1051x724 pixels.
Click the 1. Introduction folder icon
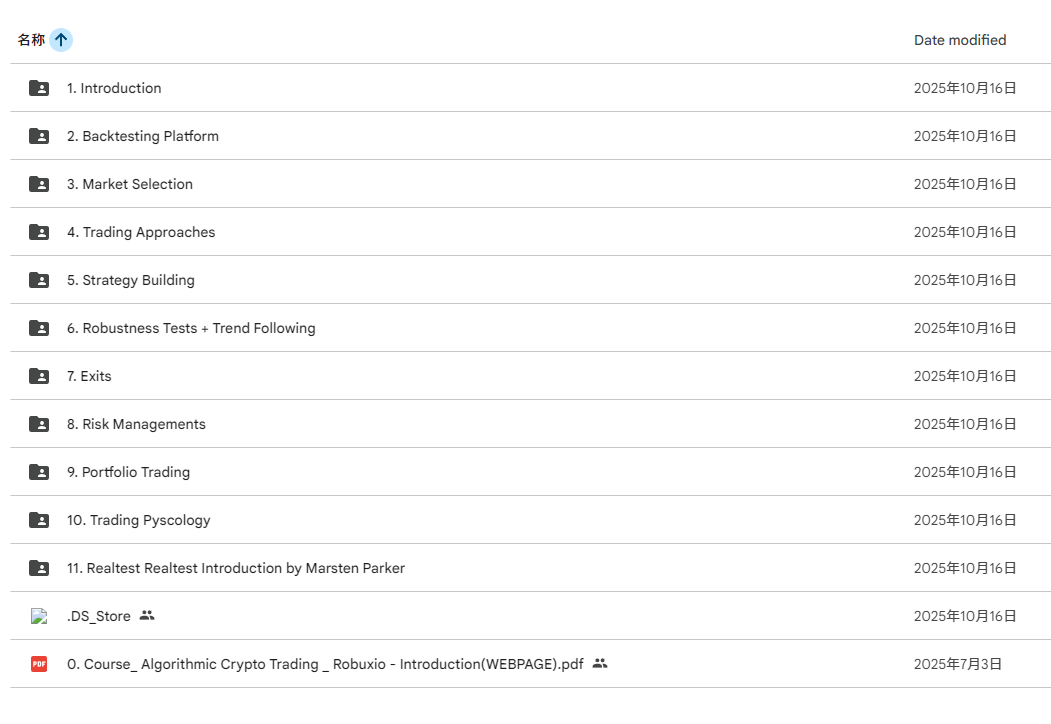point(39,88)
